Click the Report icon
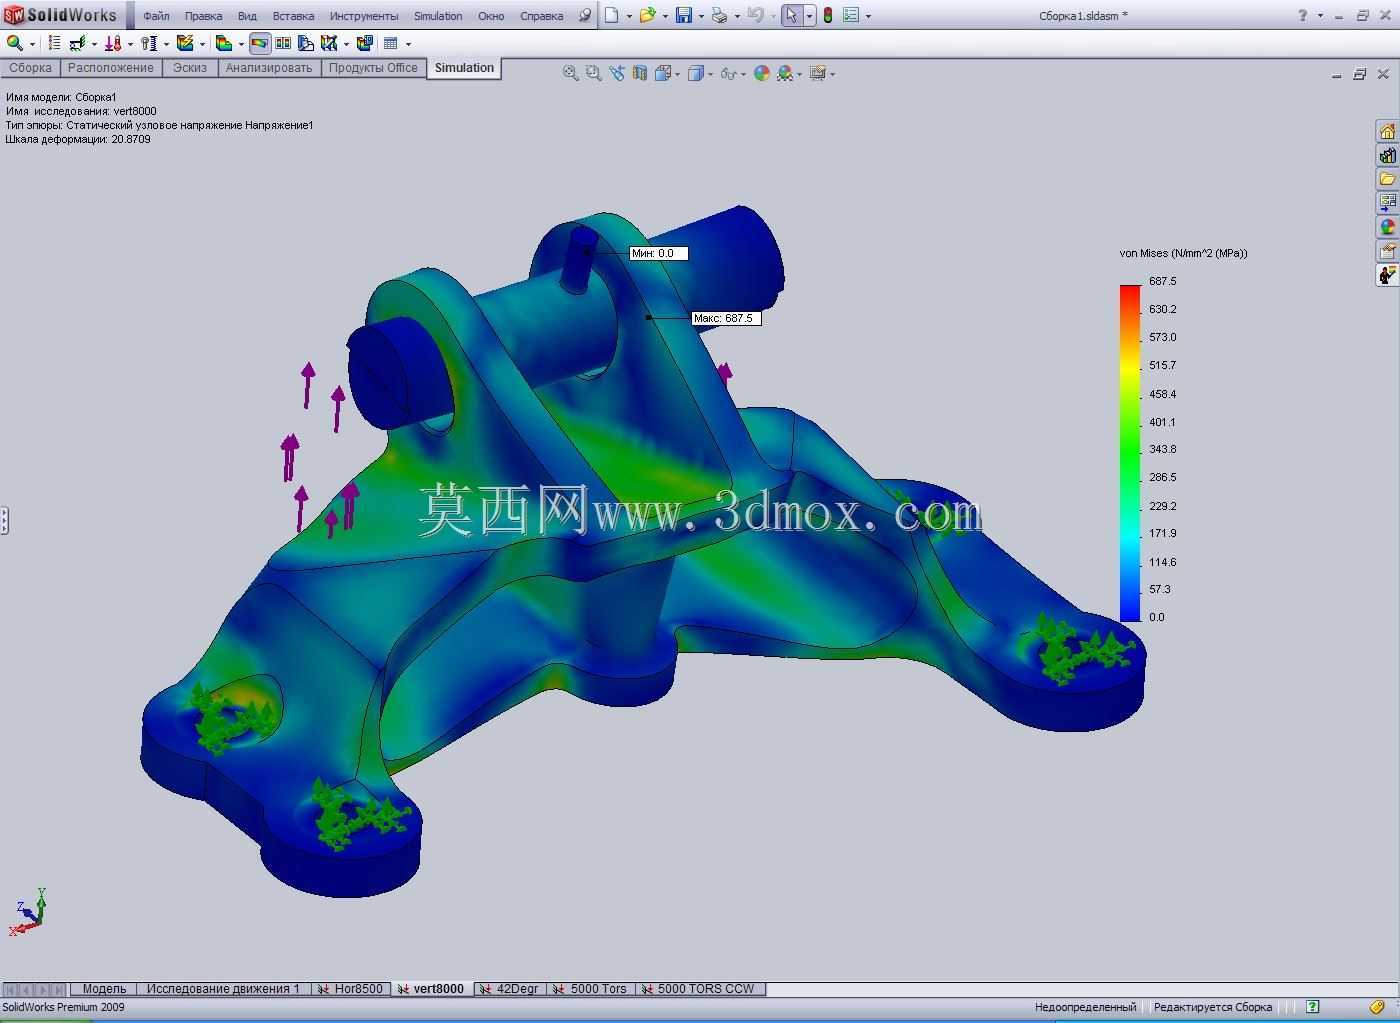The image size is (1400, 1023). click(x=364, y=43)
